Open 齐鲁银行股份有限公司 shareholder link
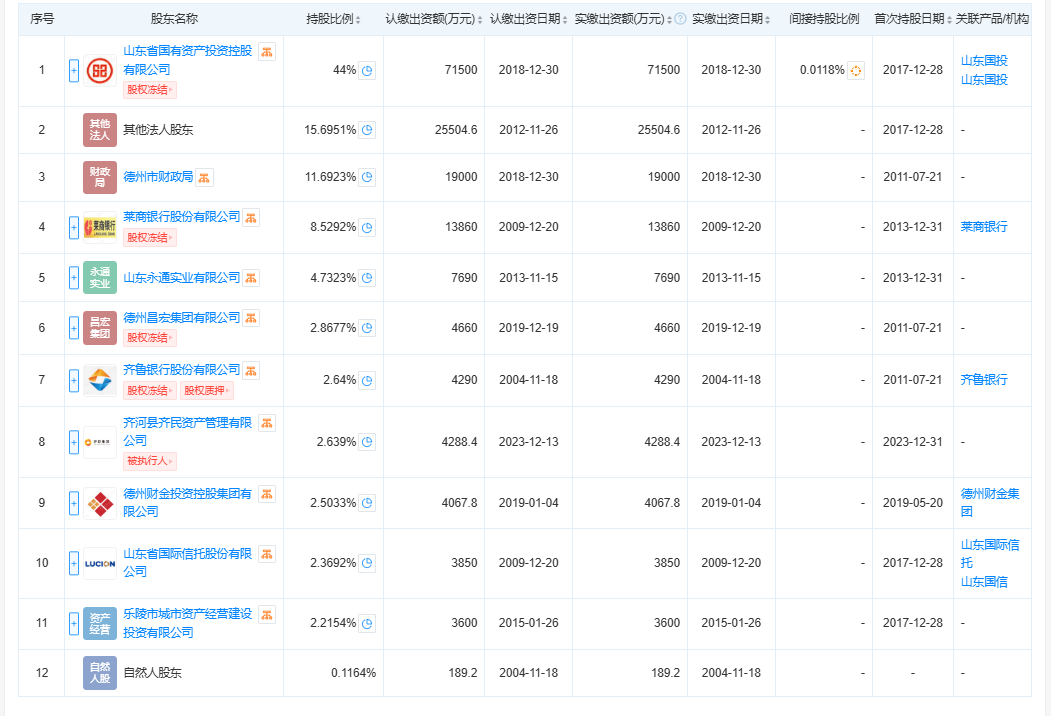Screen dimensions: 1051x716 182,370
